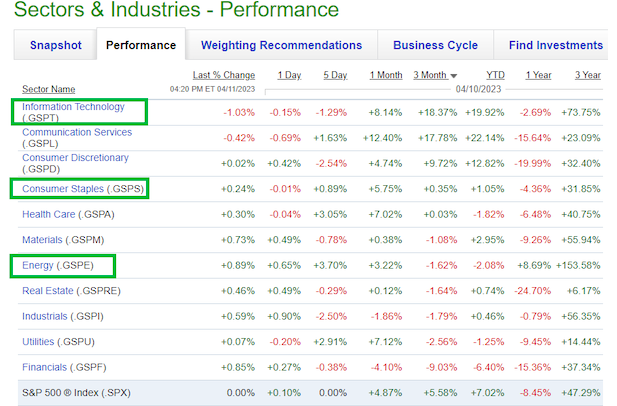Click Health Care 5 Day value +3.05%
The width and height of the screenshot is (617, 406).
(x=330, y=214)
